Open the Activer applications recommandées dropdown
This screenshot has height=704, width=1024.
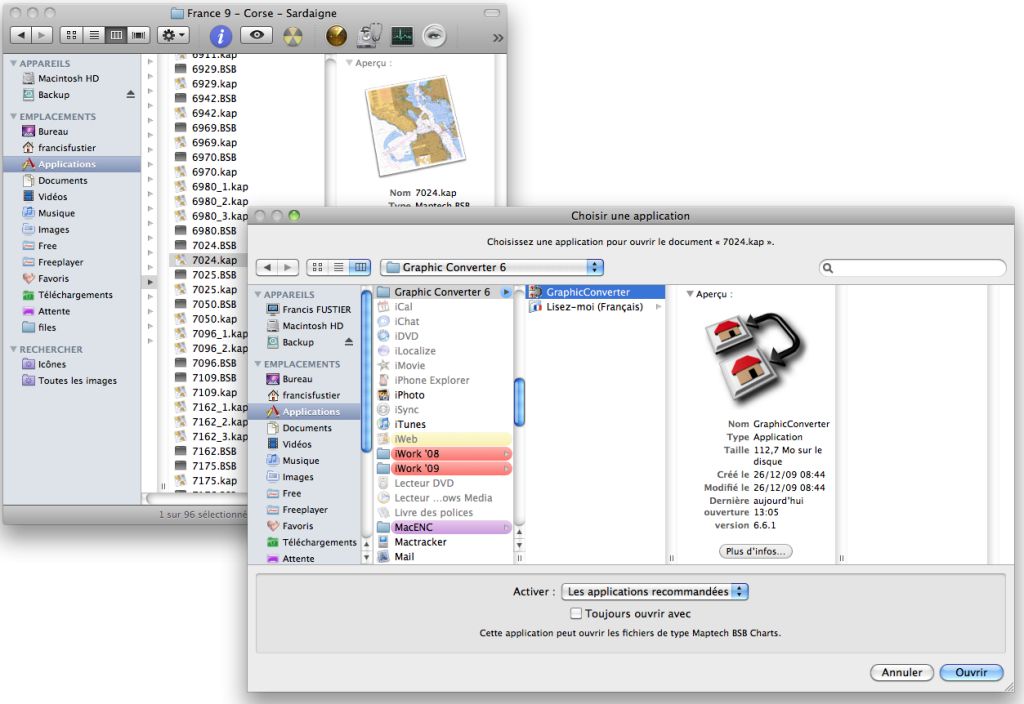pyautogui.click(x=655, y=592)
